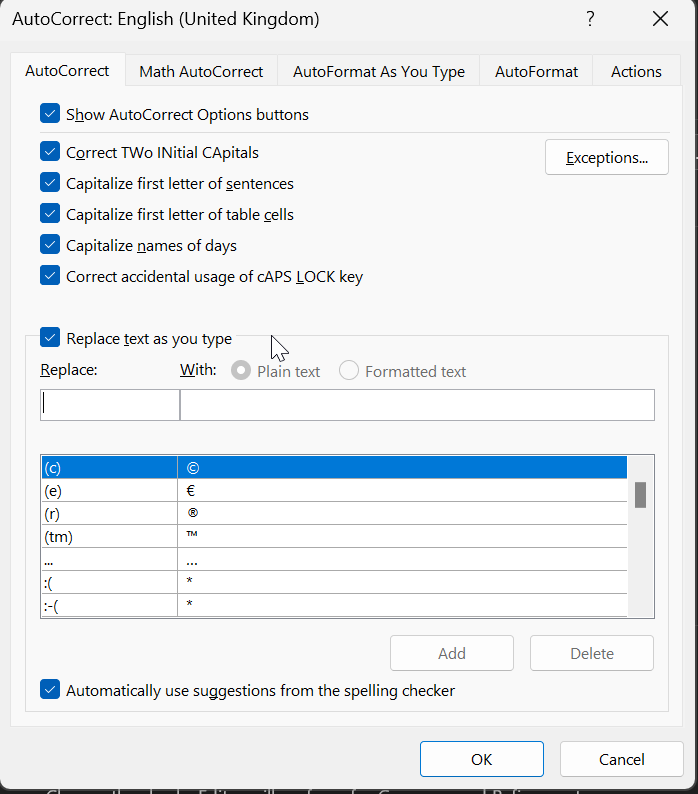Select the (r) registered symbol row
The image size is (698, 794).
(x=334, y=513)
